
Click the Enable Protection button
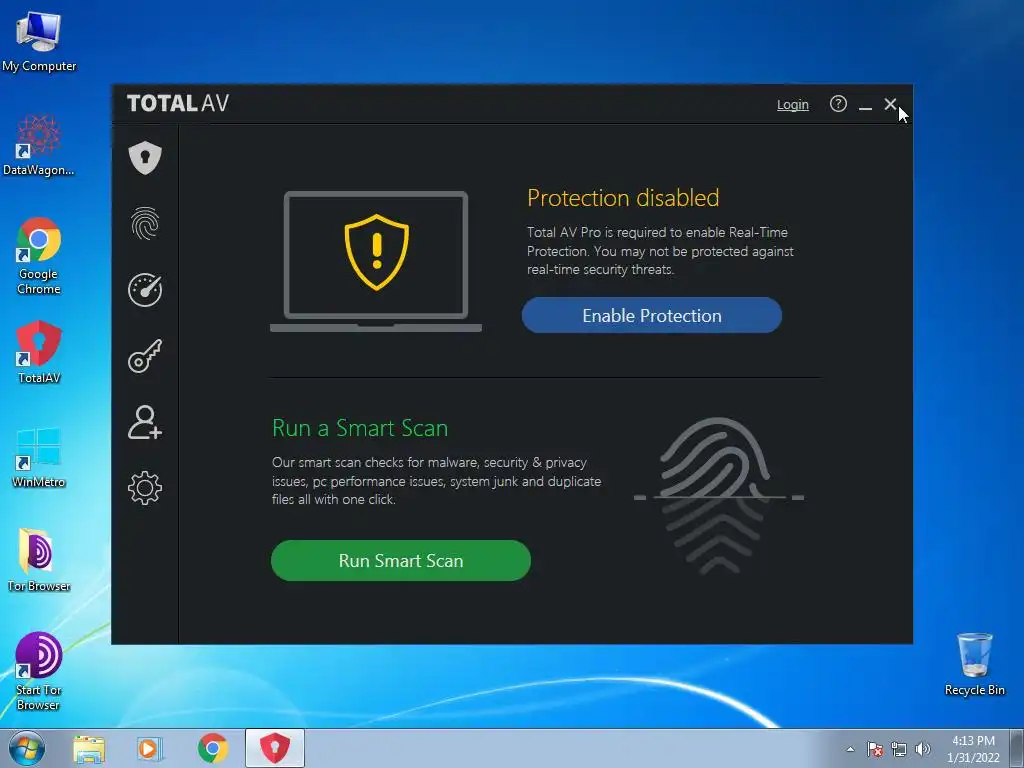tap(651, 315)
